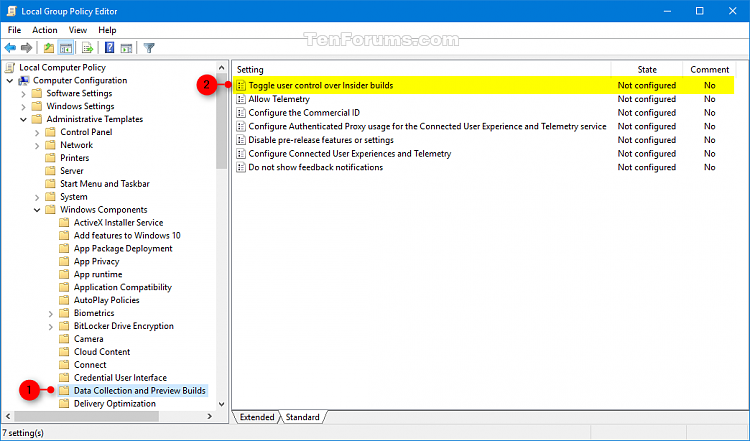Expand the Network folder
This screenshot has height=441, width=750.
37,145
